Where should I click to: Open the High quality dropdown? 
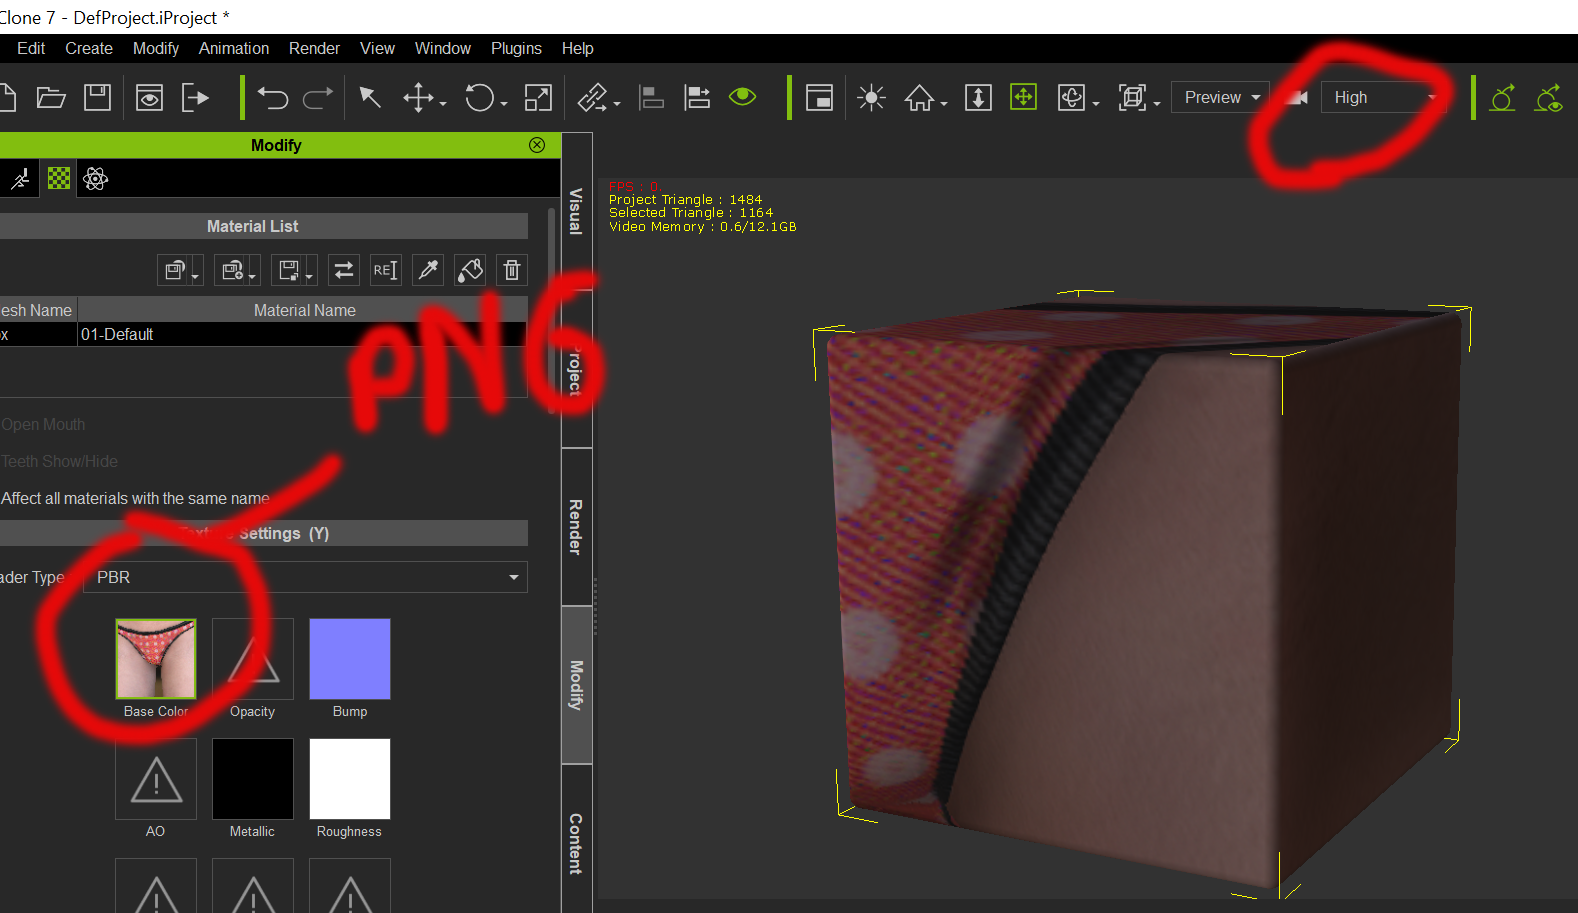point(1384,97)
